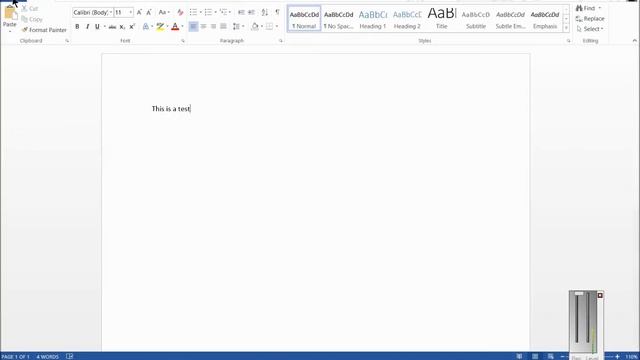Screen dimensions: 640x360
Task: Expand the Styles gallery More arrow
Action: 566,28
